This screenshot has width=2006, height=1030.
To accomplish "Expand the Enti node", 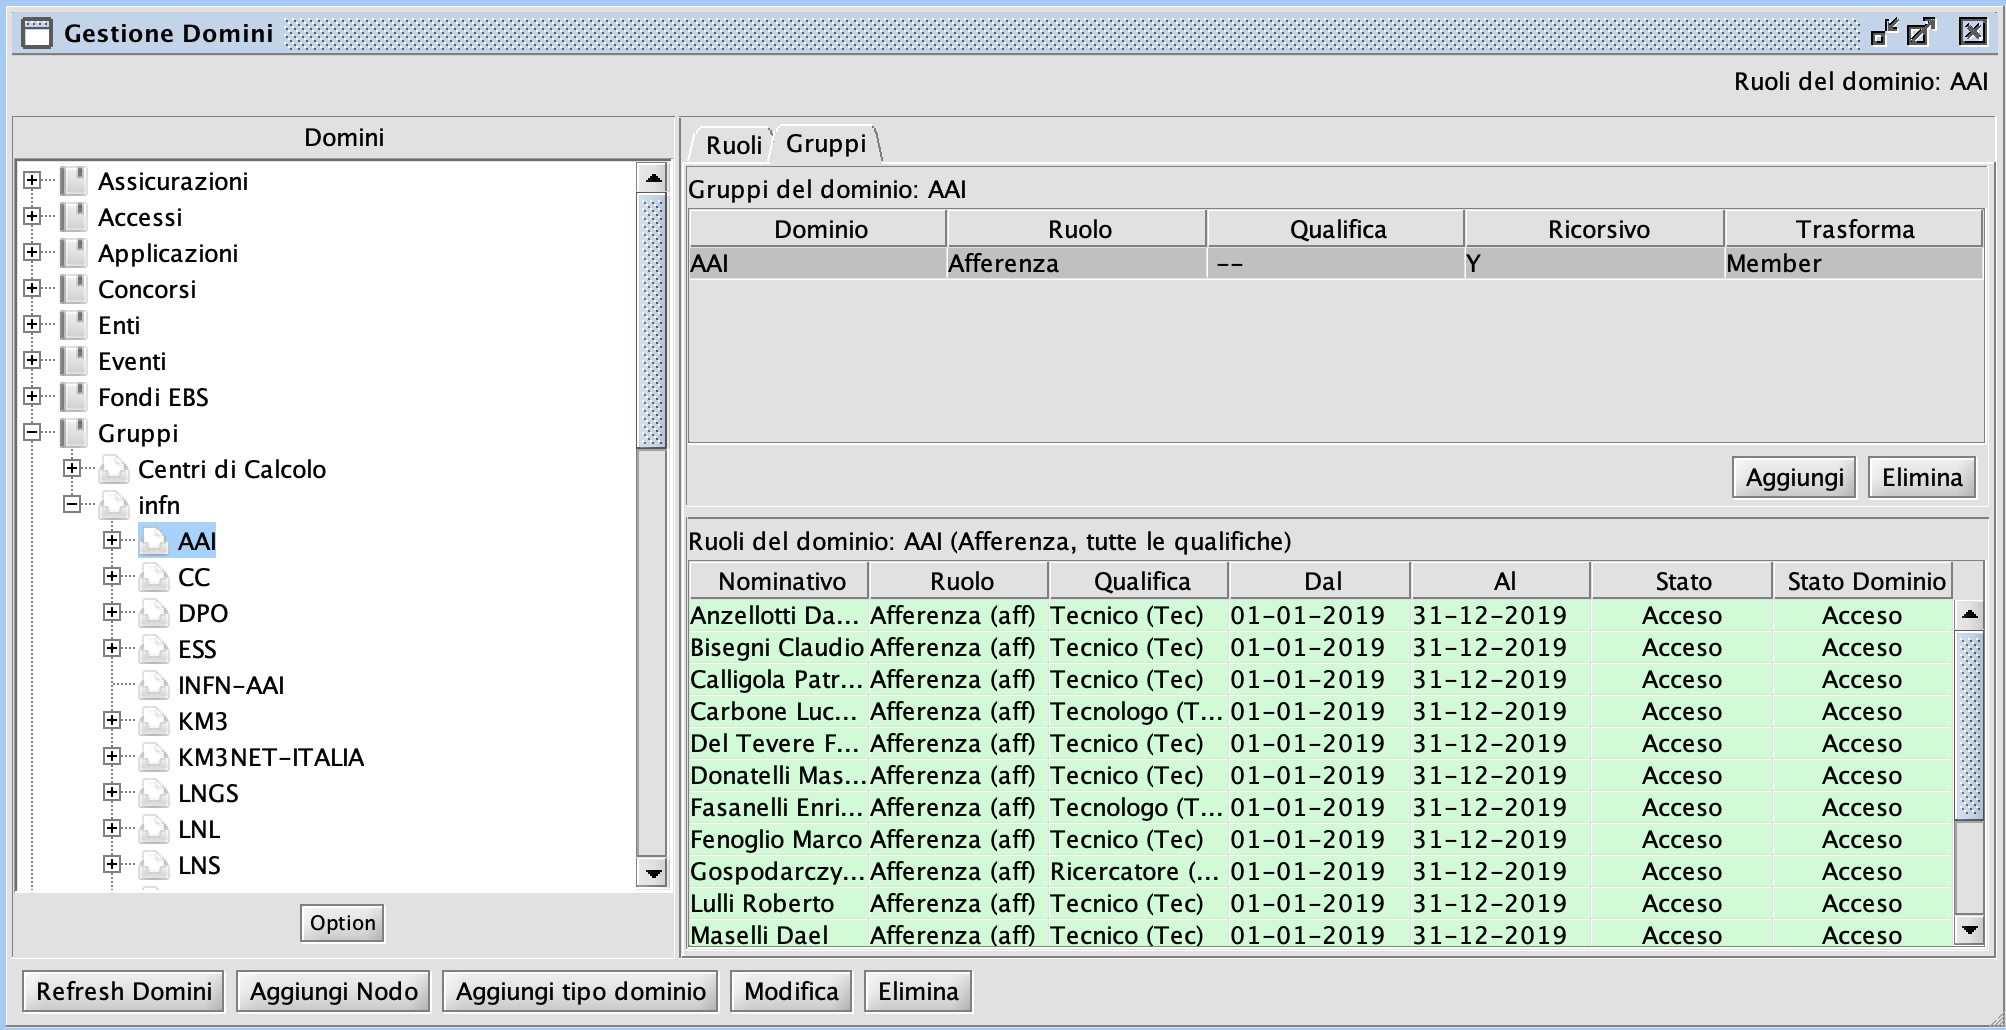I will click(x=32, y=324).
